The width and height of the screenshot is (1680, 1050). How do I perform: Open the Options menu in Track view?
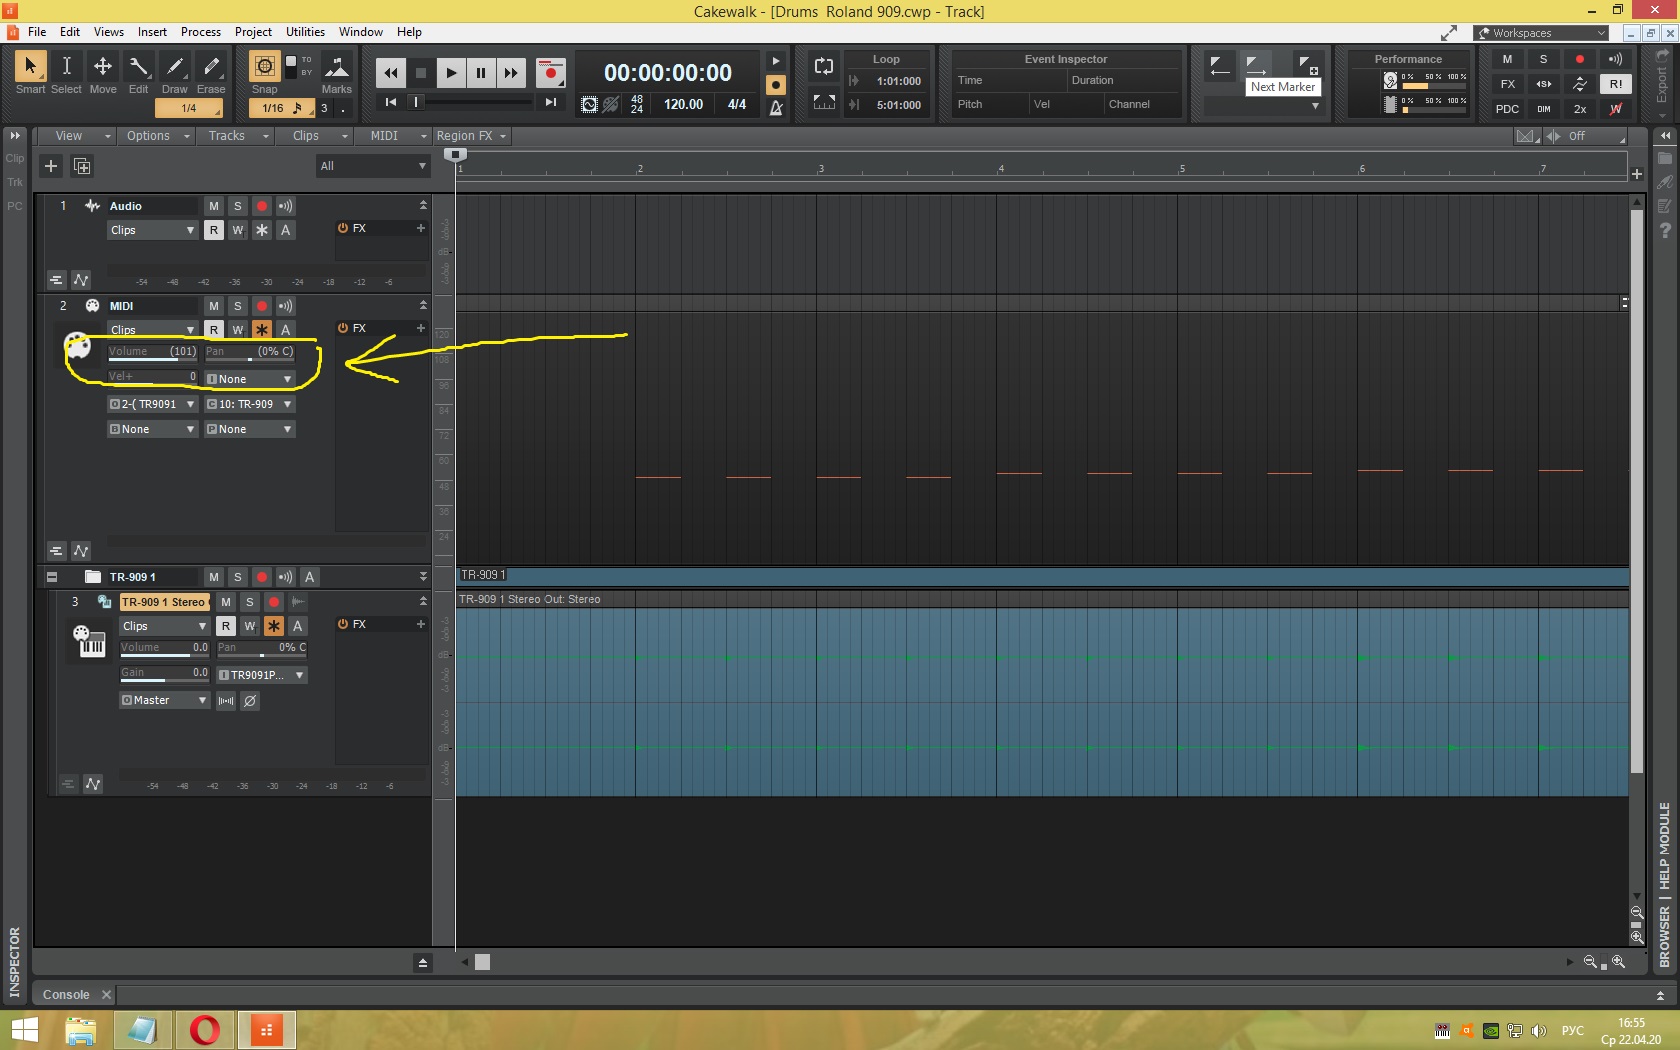click(x=156, y=136)
